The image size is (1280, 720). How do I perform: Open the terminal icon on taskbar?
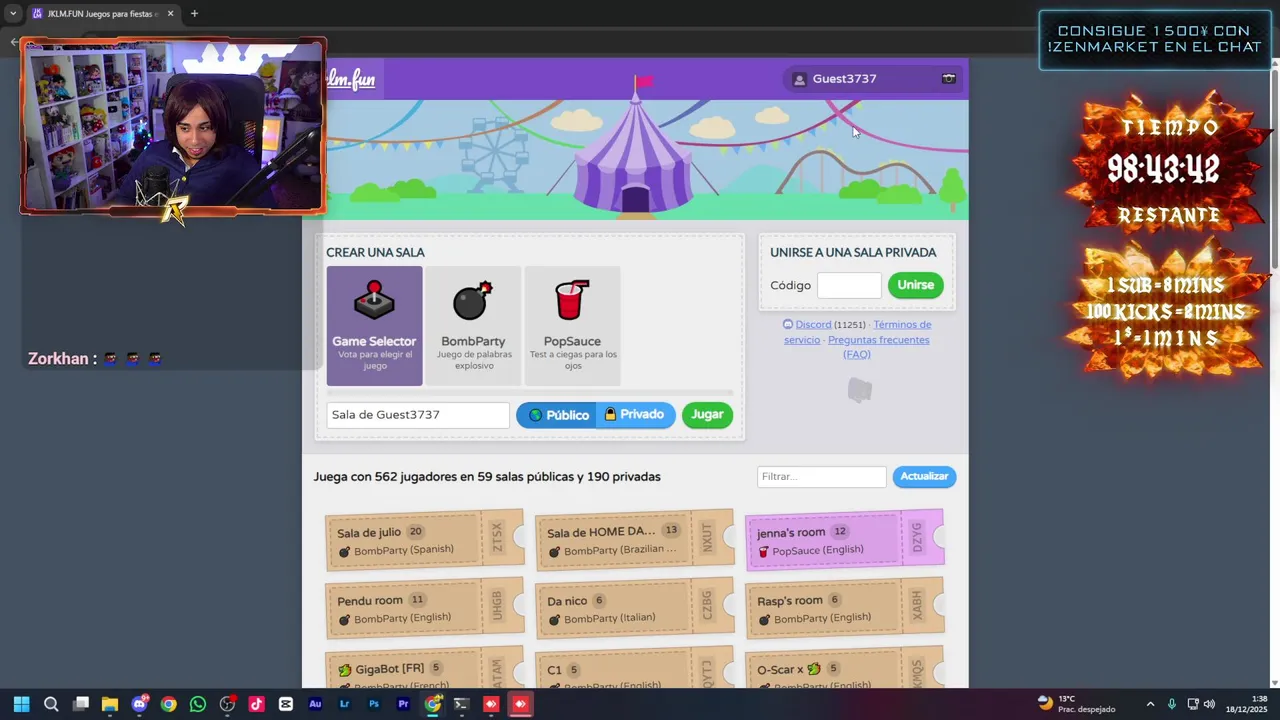coord(461,704)
